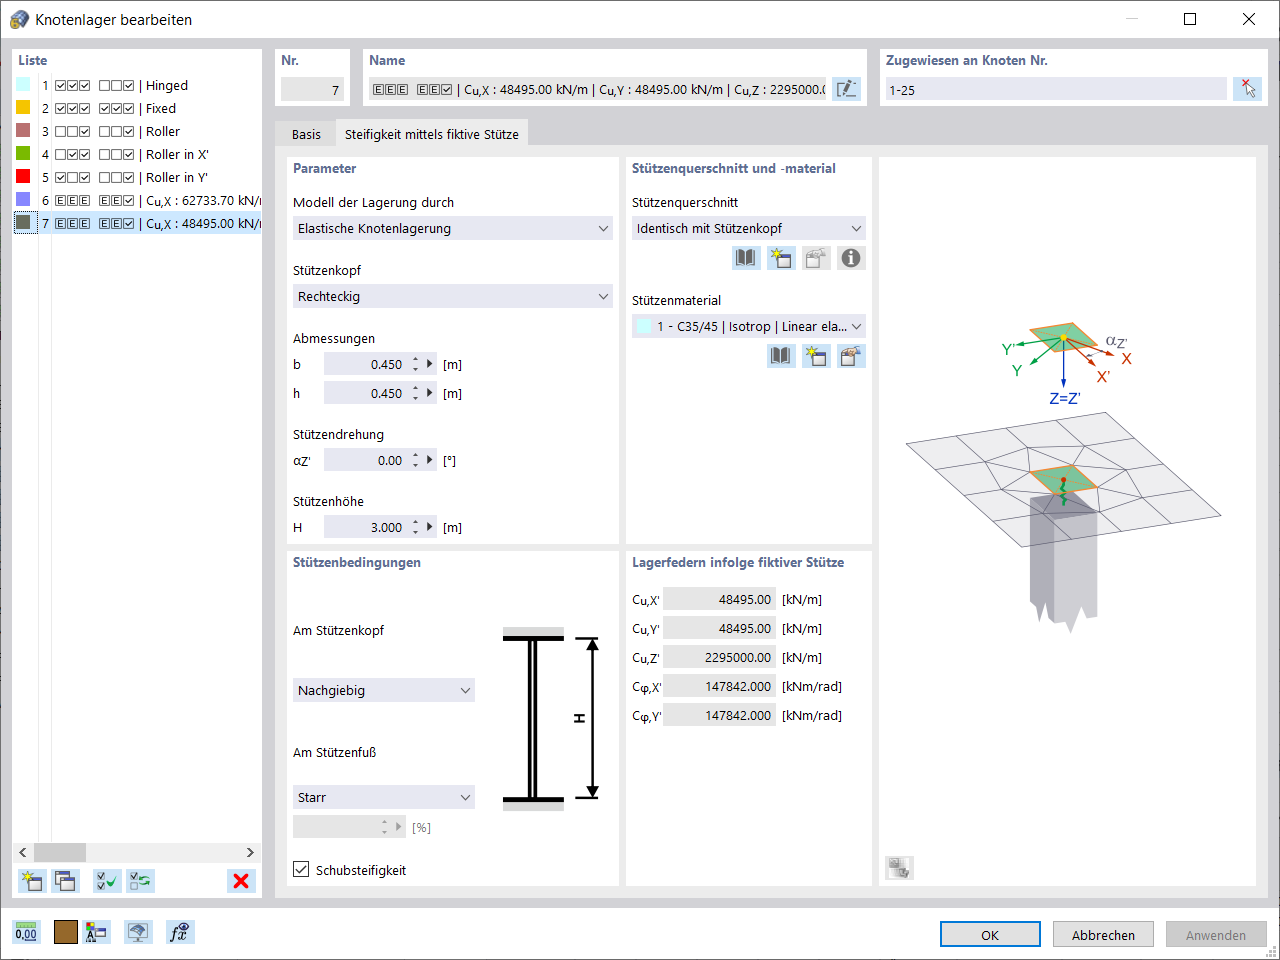Confirm the dialog with OK

click(990, 934)
